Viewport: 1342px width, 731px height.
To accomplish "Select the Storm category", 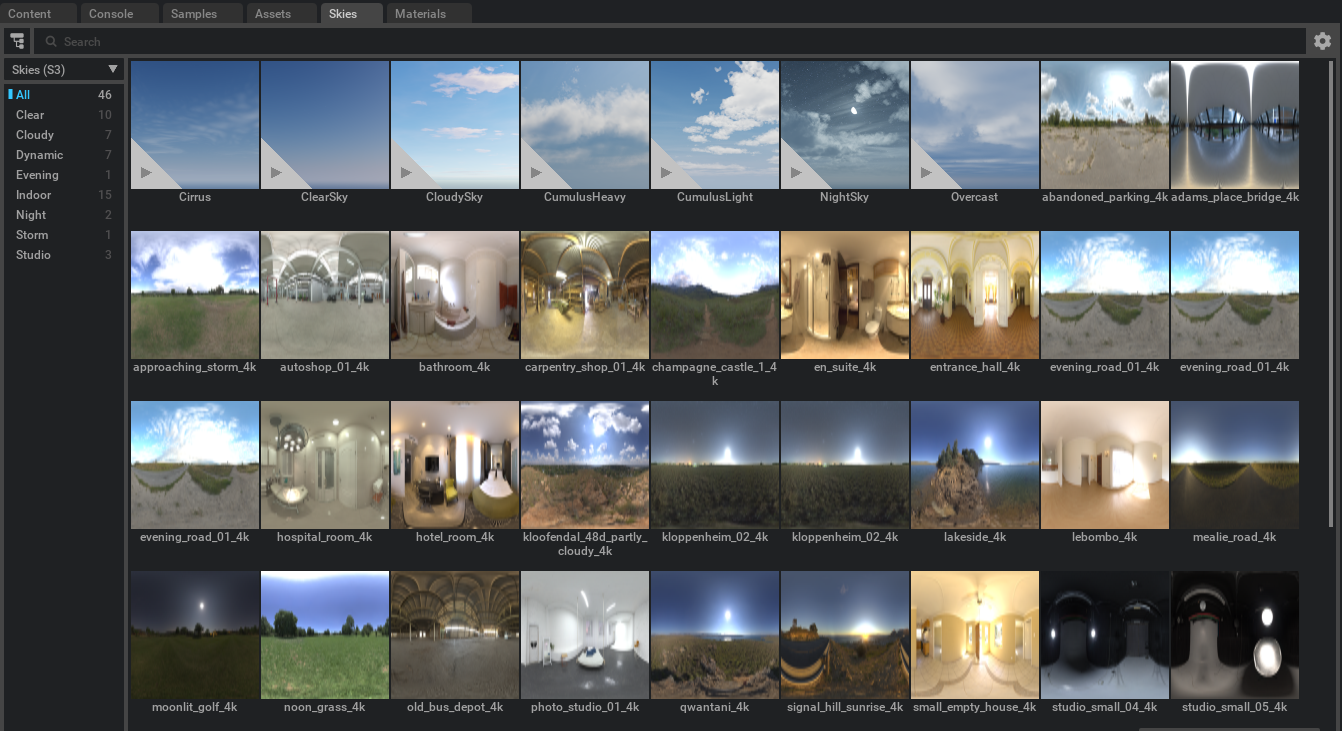I will tap(64, 235).
